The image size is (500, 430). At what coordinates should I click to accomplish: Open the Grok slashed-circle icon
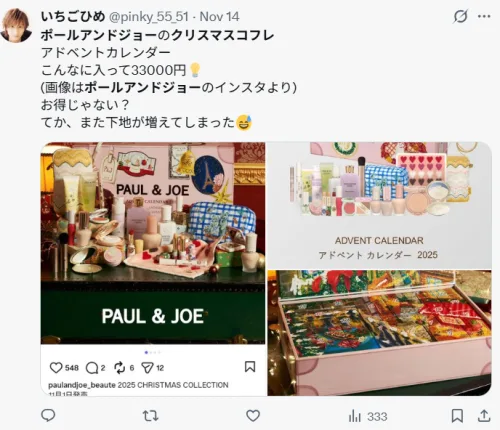tap(460, 16)
